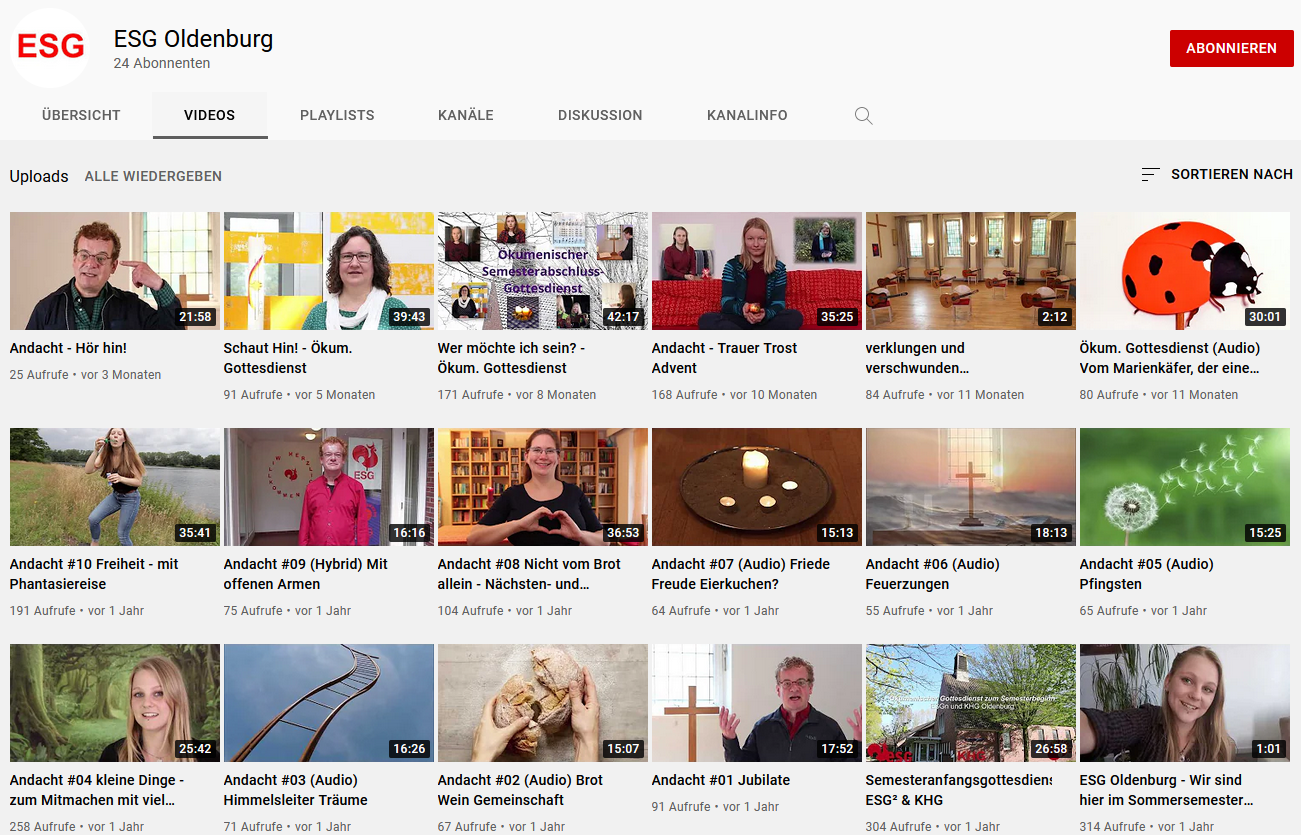Click '80 Aufrufe • vor 11 Monaten' text
The image size is (1301, 835).
point(1159,395)
